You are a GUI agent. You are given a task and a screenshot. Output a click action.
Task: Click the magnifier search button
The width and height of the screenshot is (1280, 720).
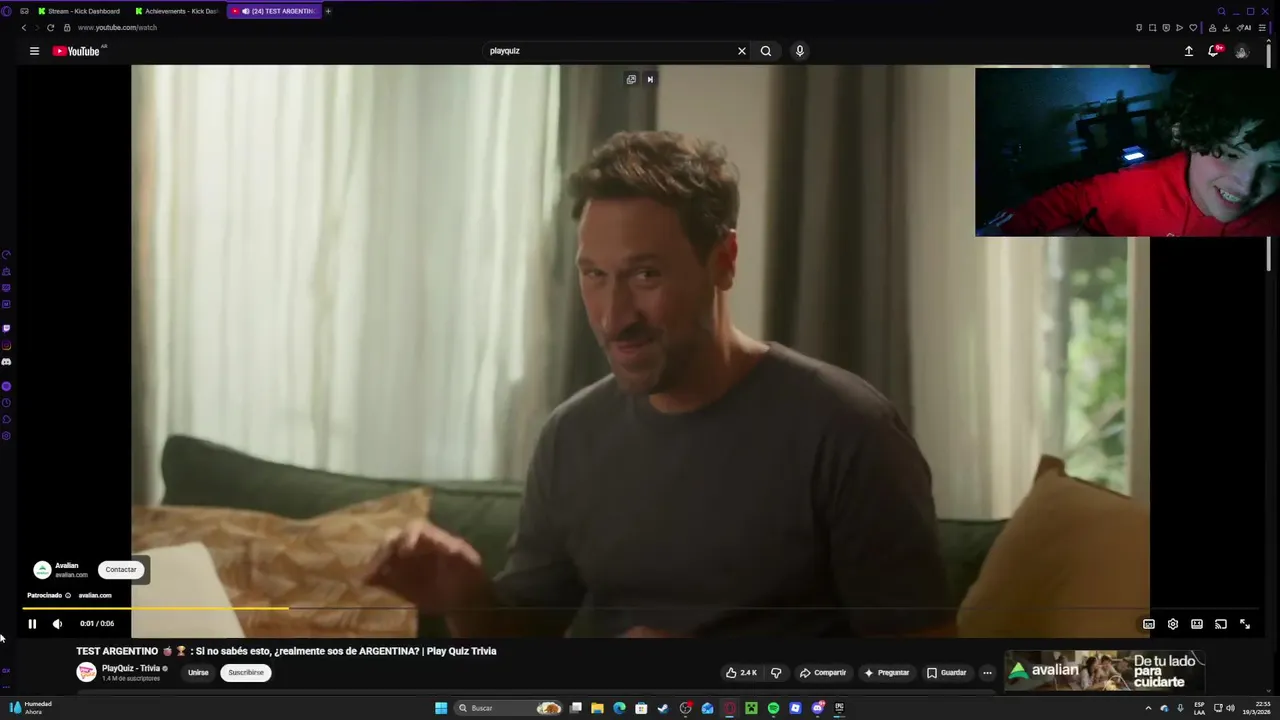click(x=766, y=51)
